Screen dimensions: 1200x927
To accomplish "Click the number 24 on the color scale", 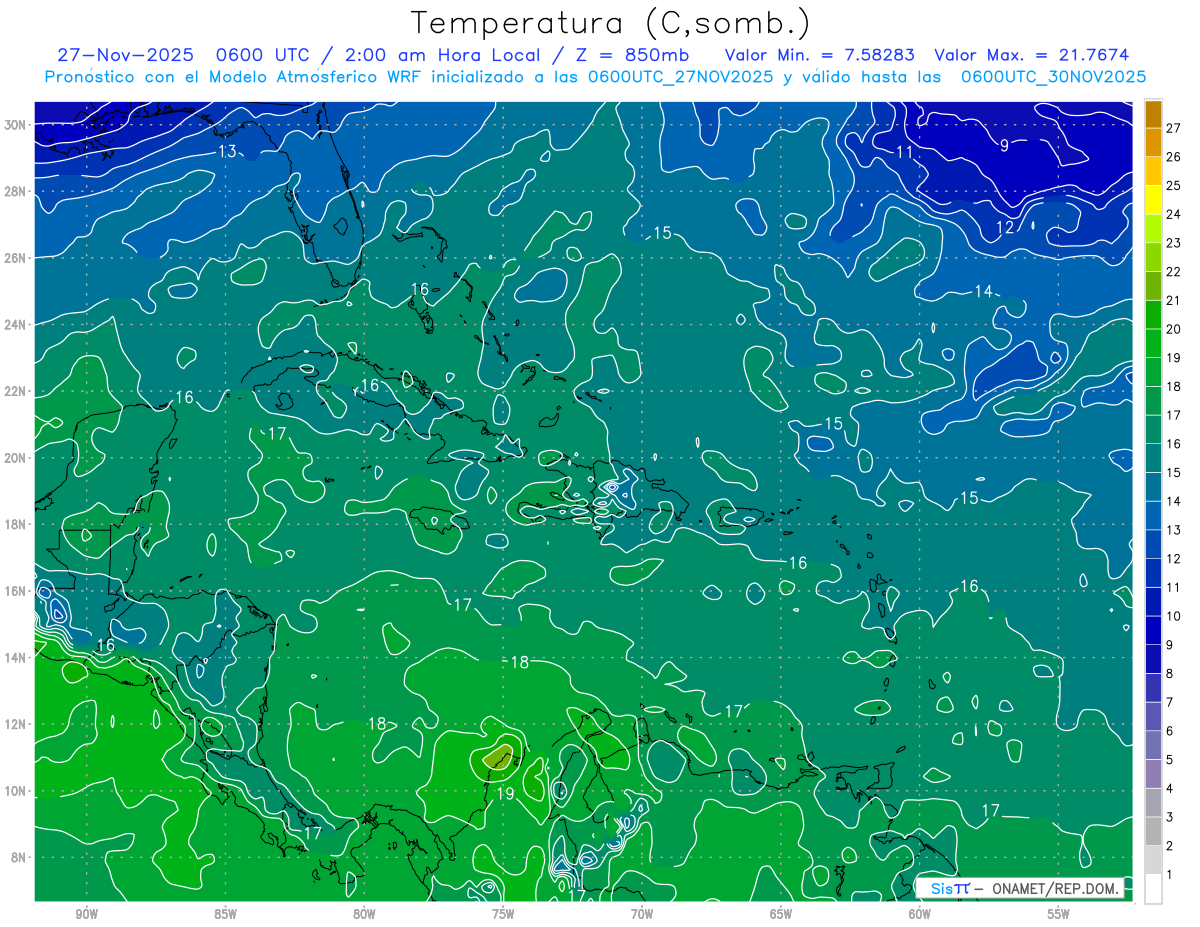I will [x=1173, y=214].
